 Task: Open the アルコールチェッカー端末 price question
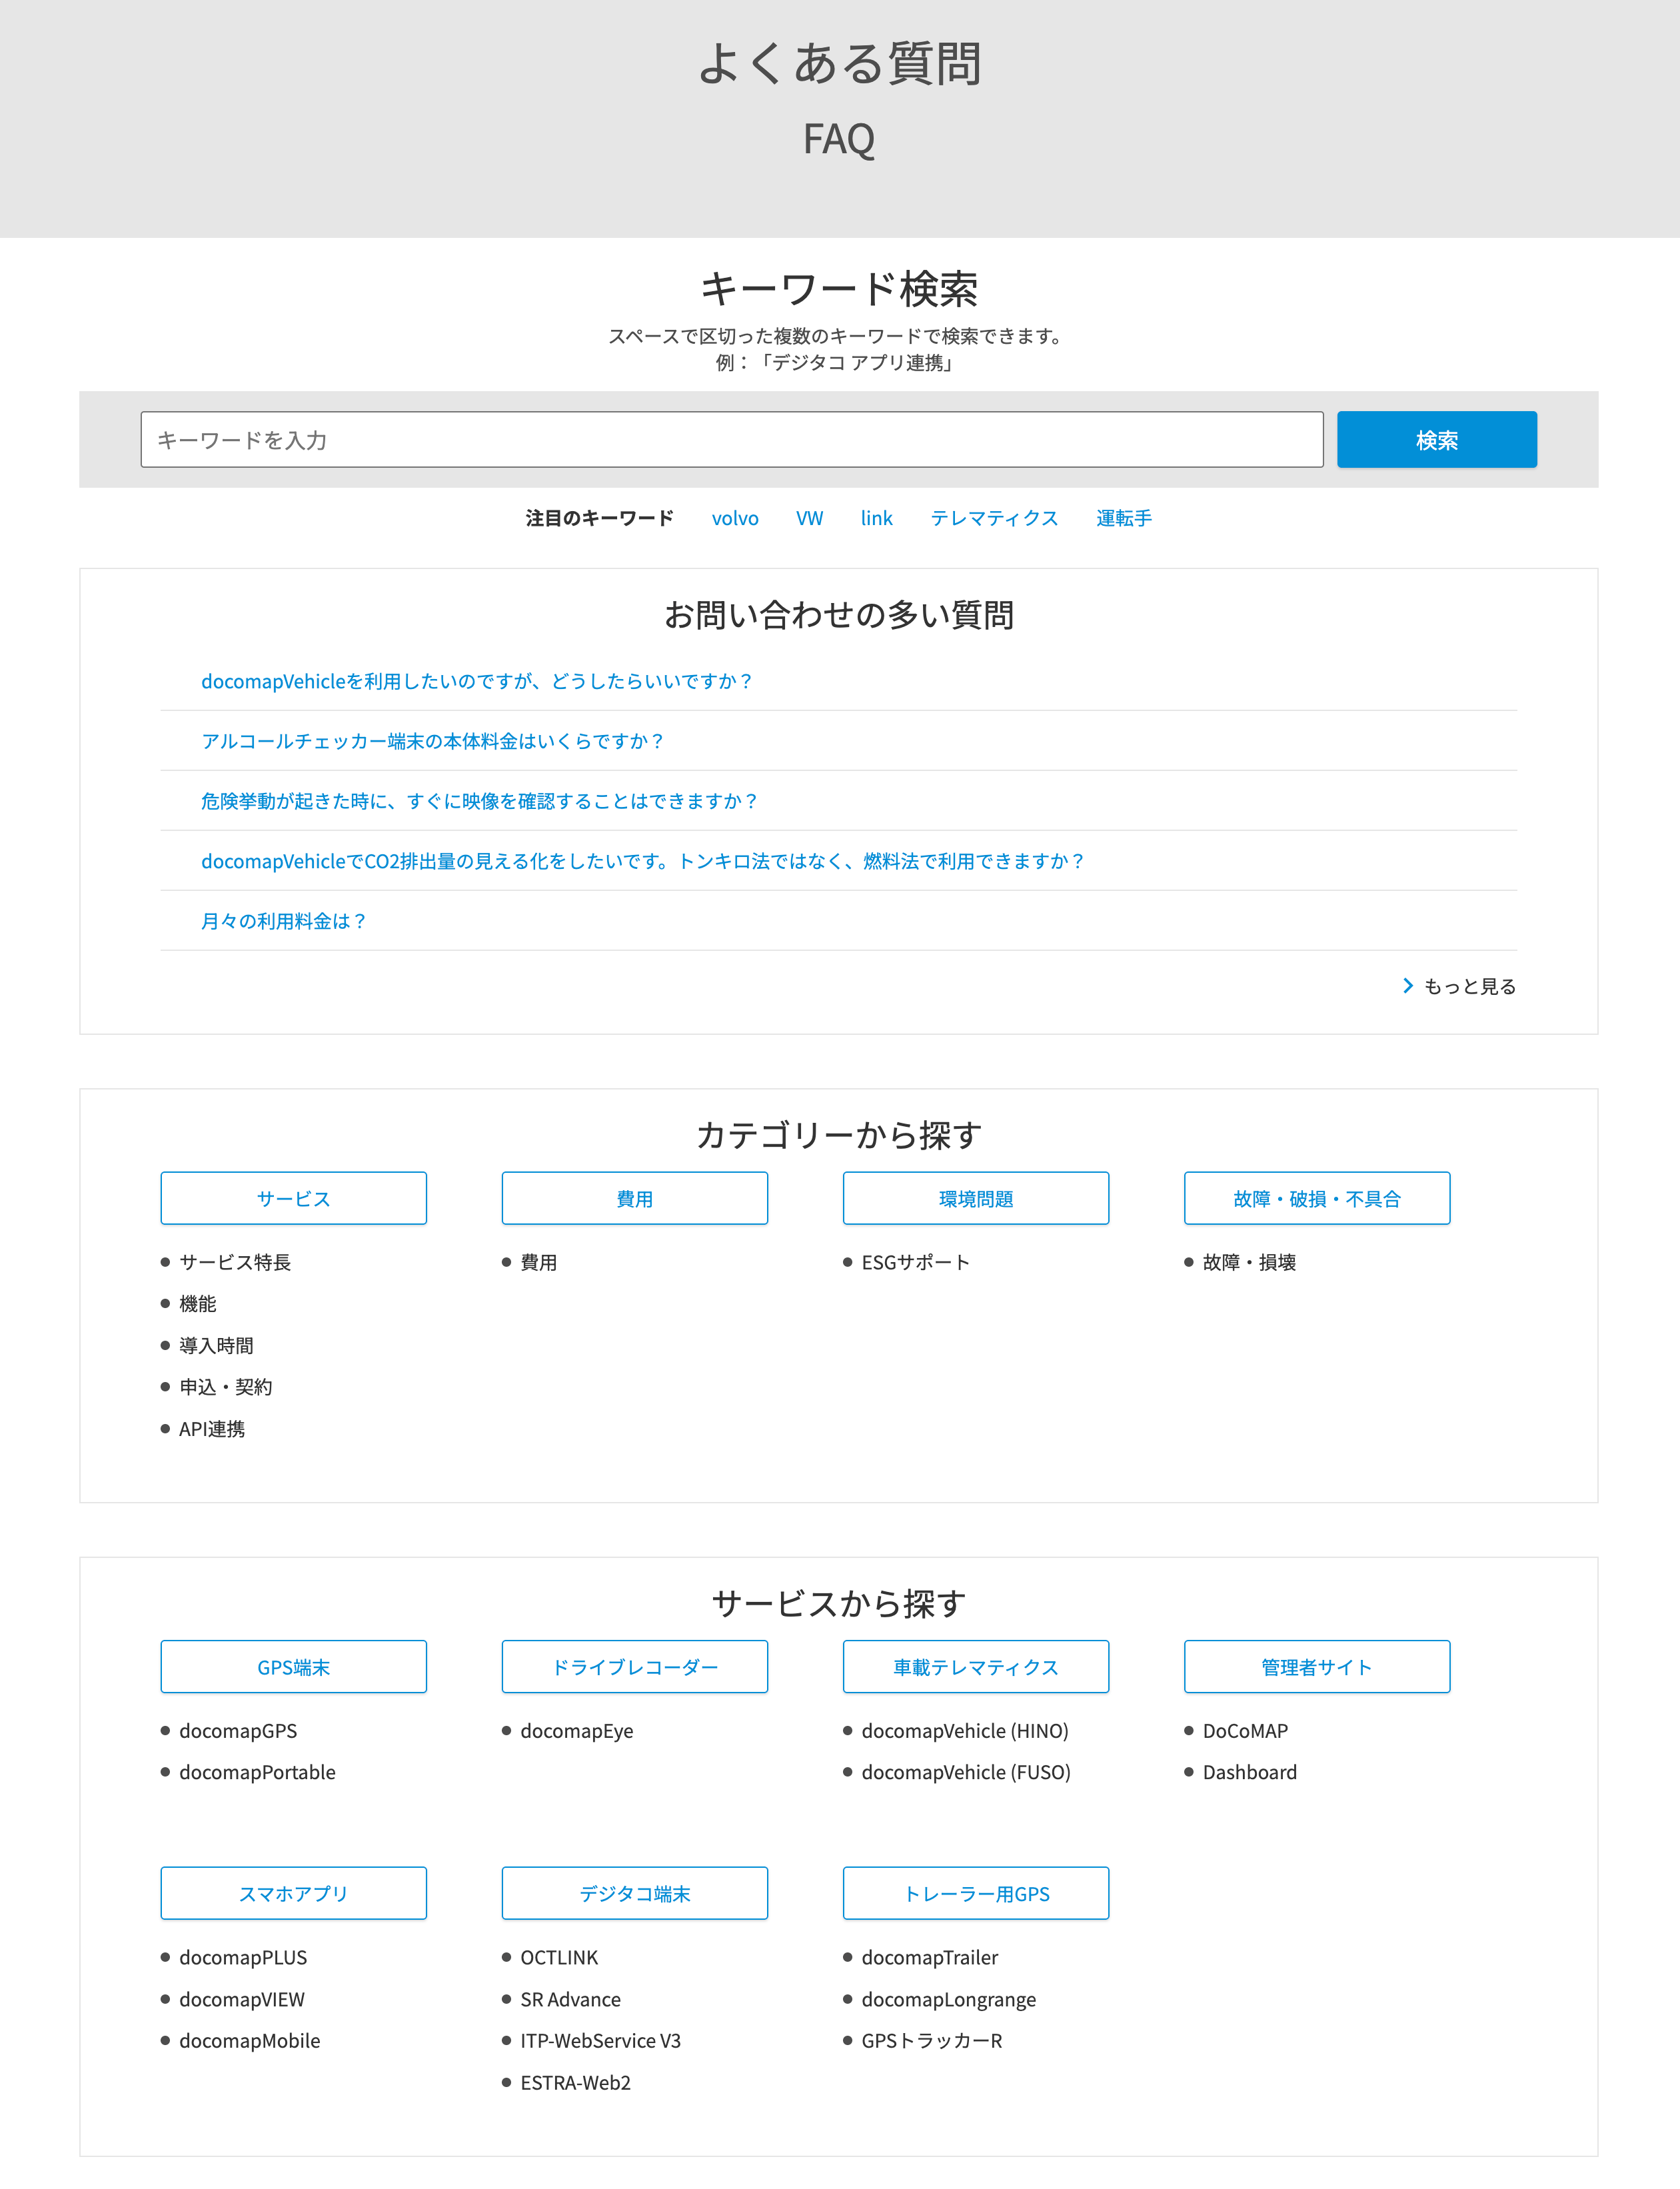432,741
